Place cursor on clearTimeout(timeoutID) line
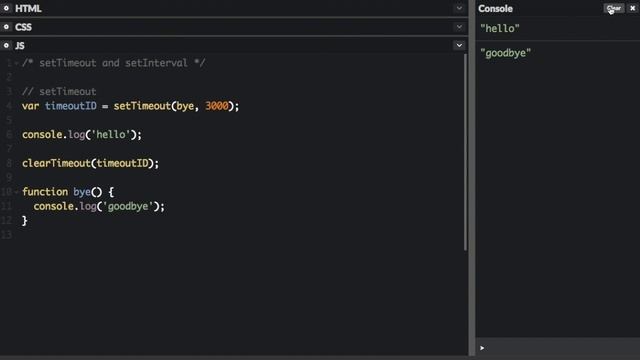640x360 pixels. point(90,163)
